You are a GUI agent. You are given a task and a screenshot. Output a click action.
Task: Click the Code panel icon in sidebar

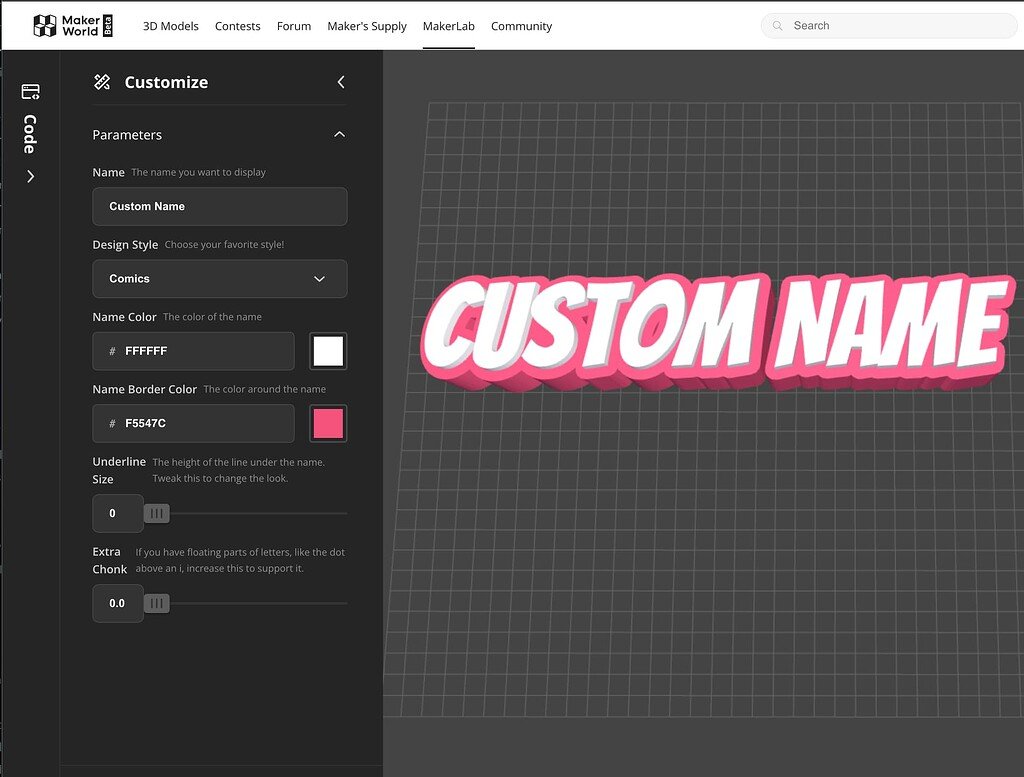click(29, 91)
